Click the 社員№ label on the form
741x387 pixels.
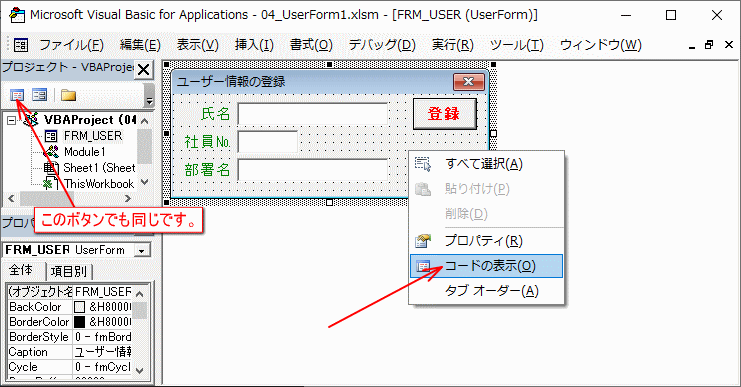click(207, 142)
